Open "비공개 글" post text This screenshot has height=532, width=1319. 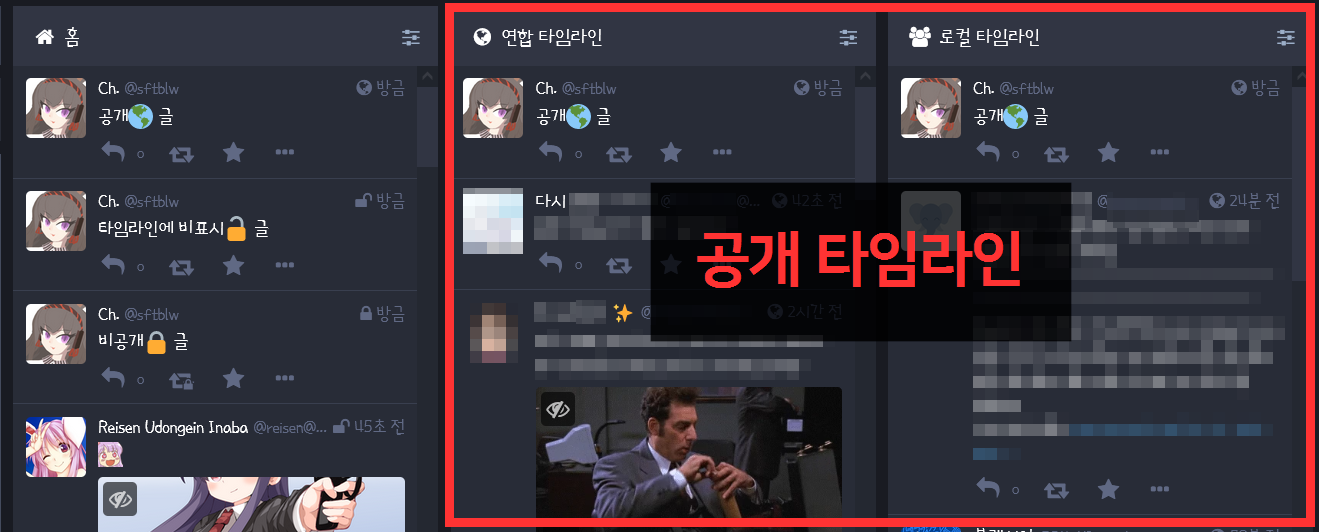click(144, 343)
